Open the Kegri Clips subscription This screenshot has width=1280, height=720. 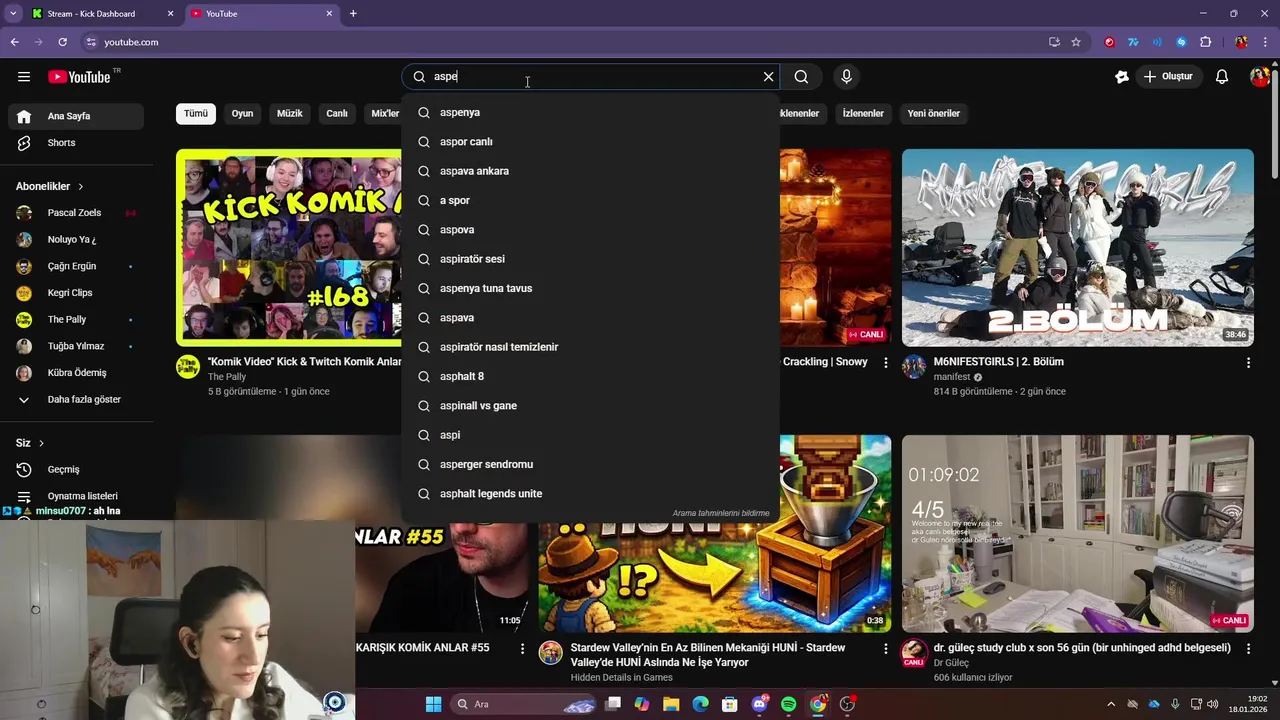(76, 293)
